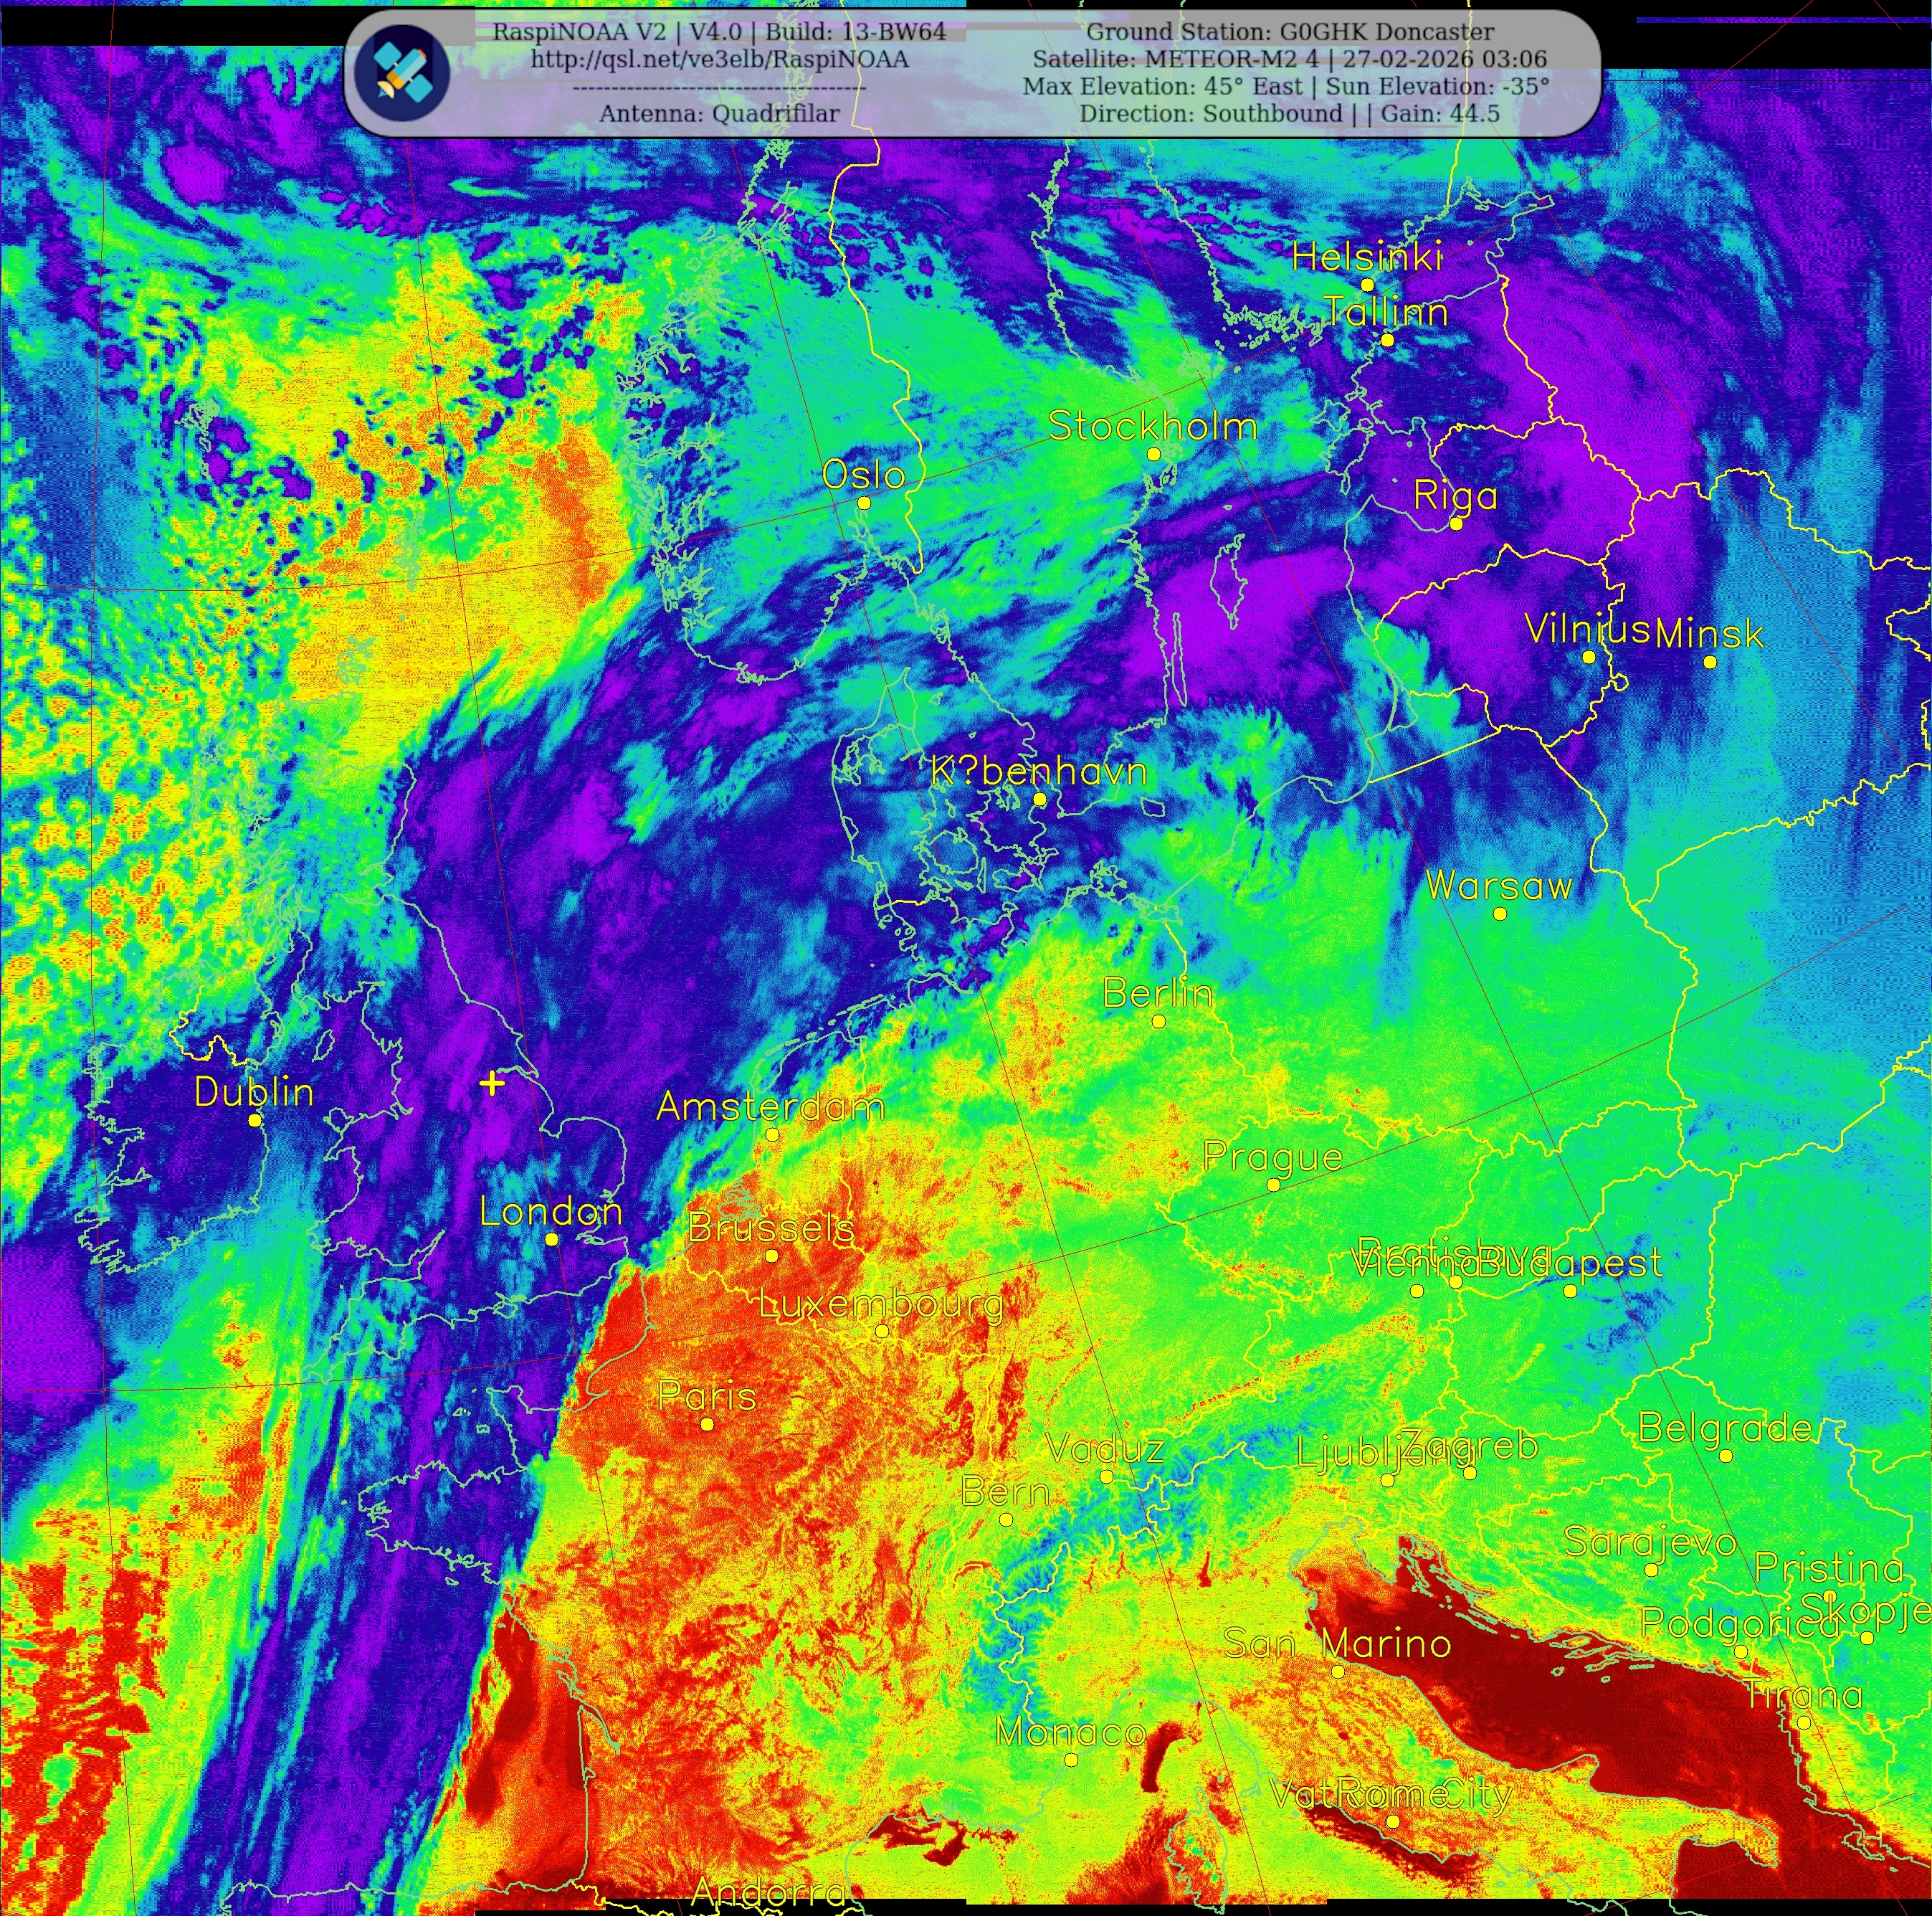Click the Amsterdam city label
The image size is (1932, 1916).
pos(770,1107)
